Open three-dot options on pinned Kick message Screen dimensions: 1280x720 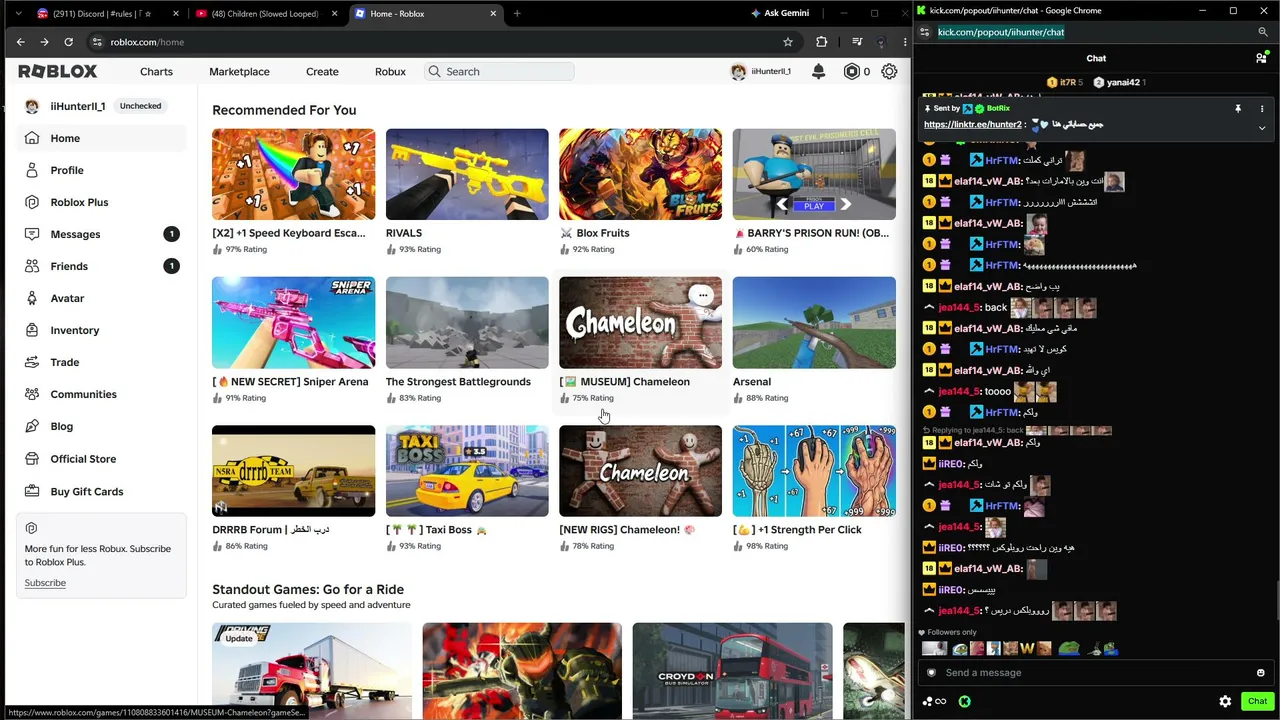coord(1261,108)
